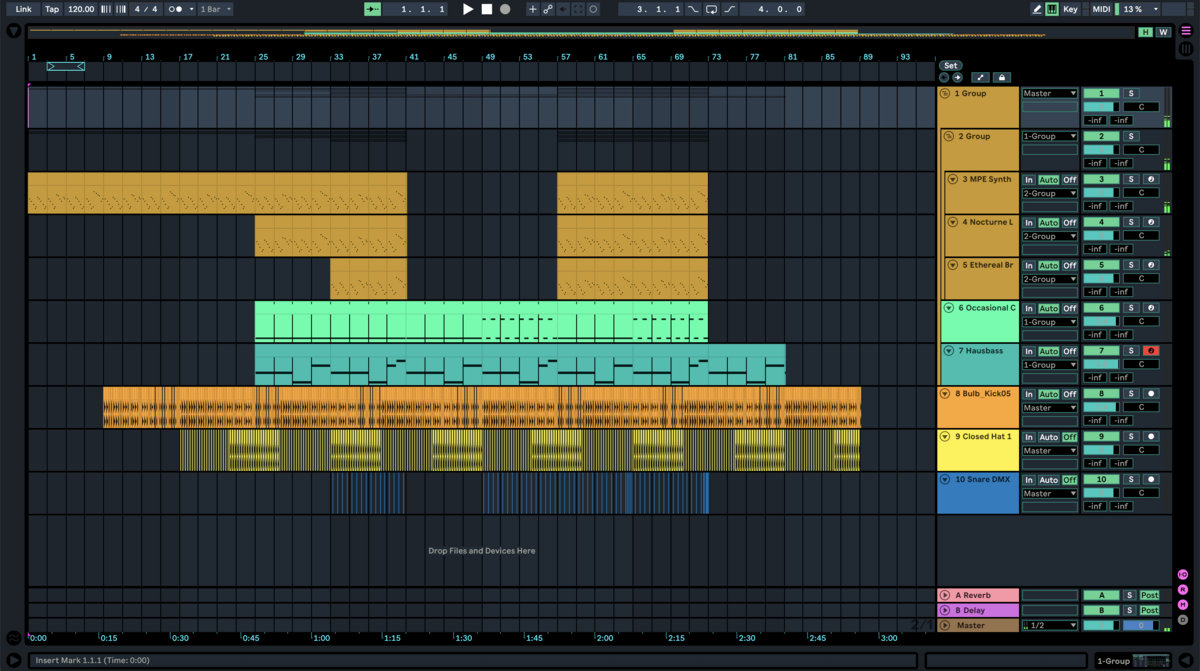Open the 1 Bar quantization dropdown
Viewport: 1200px width, 671px height.
tap(215, 9)
